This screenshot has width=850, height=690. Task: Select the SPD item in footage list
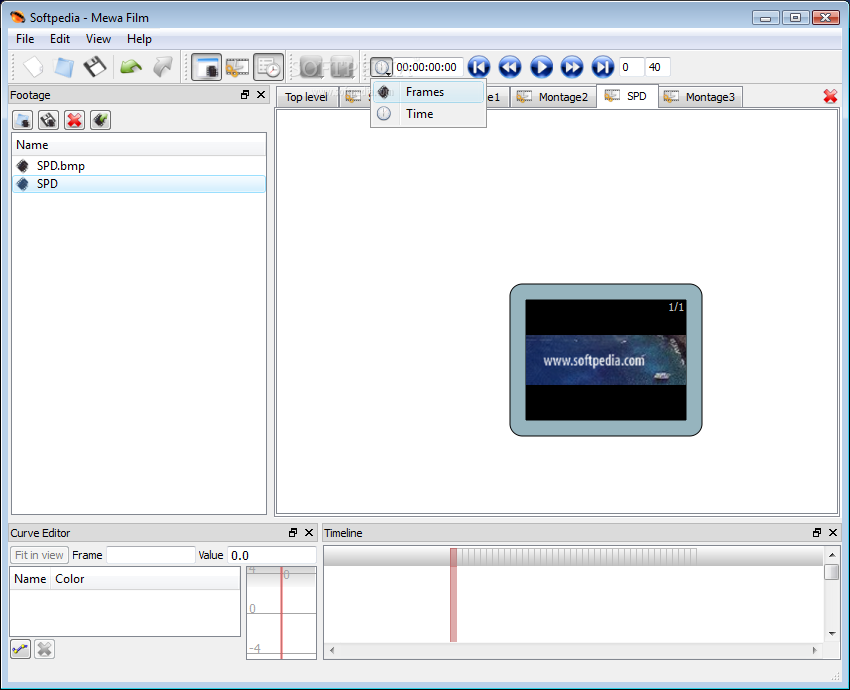[x=139, y=184]
